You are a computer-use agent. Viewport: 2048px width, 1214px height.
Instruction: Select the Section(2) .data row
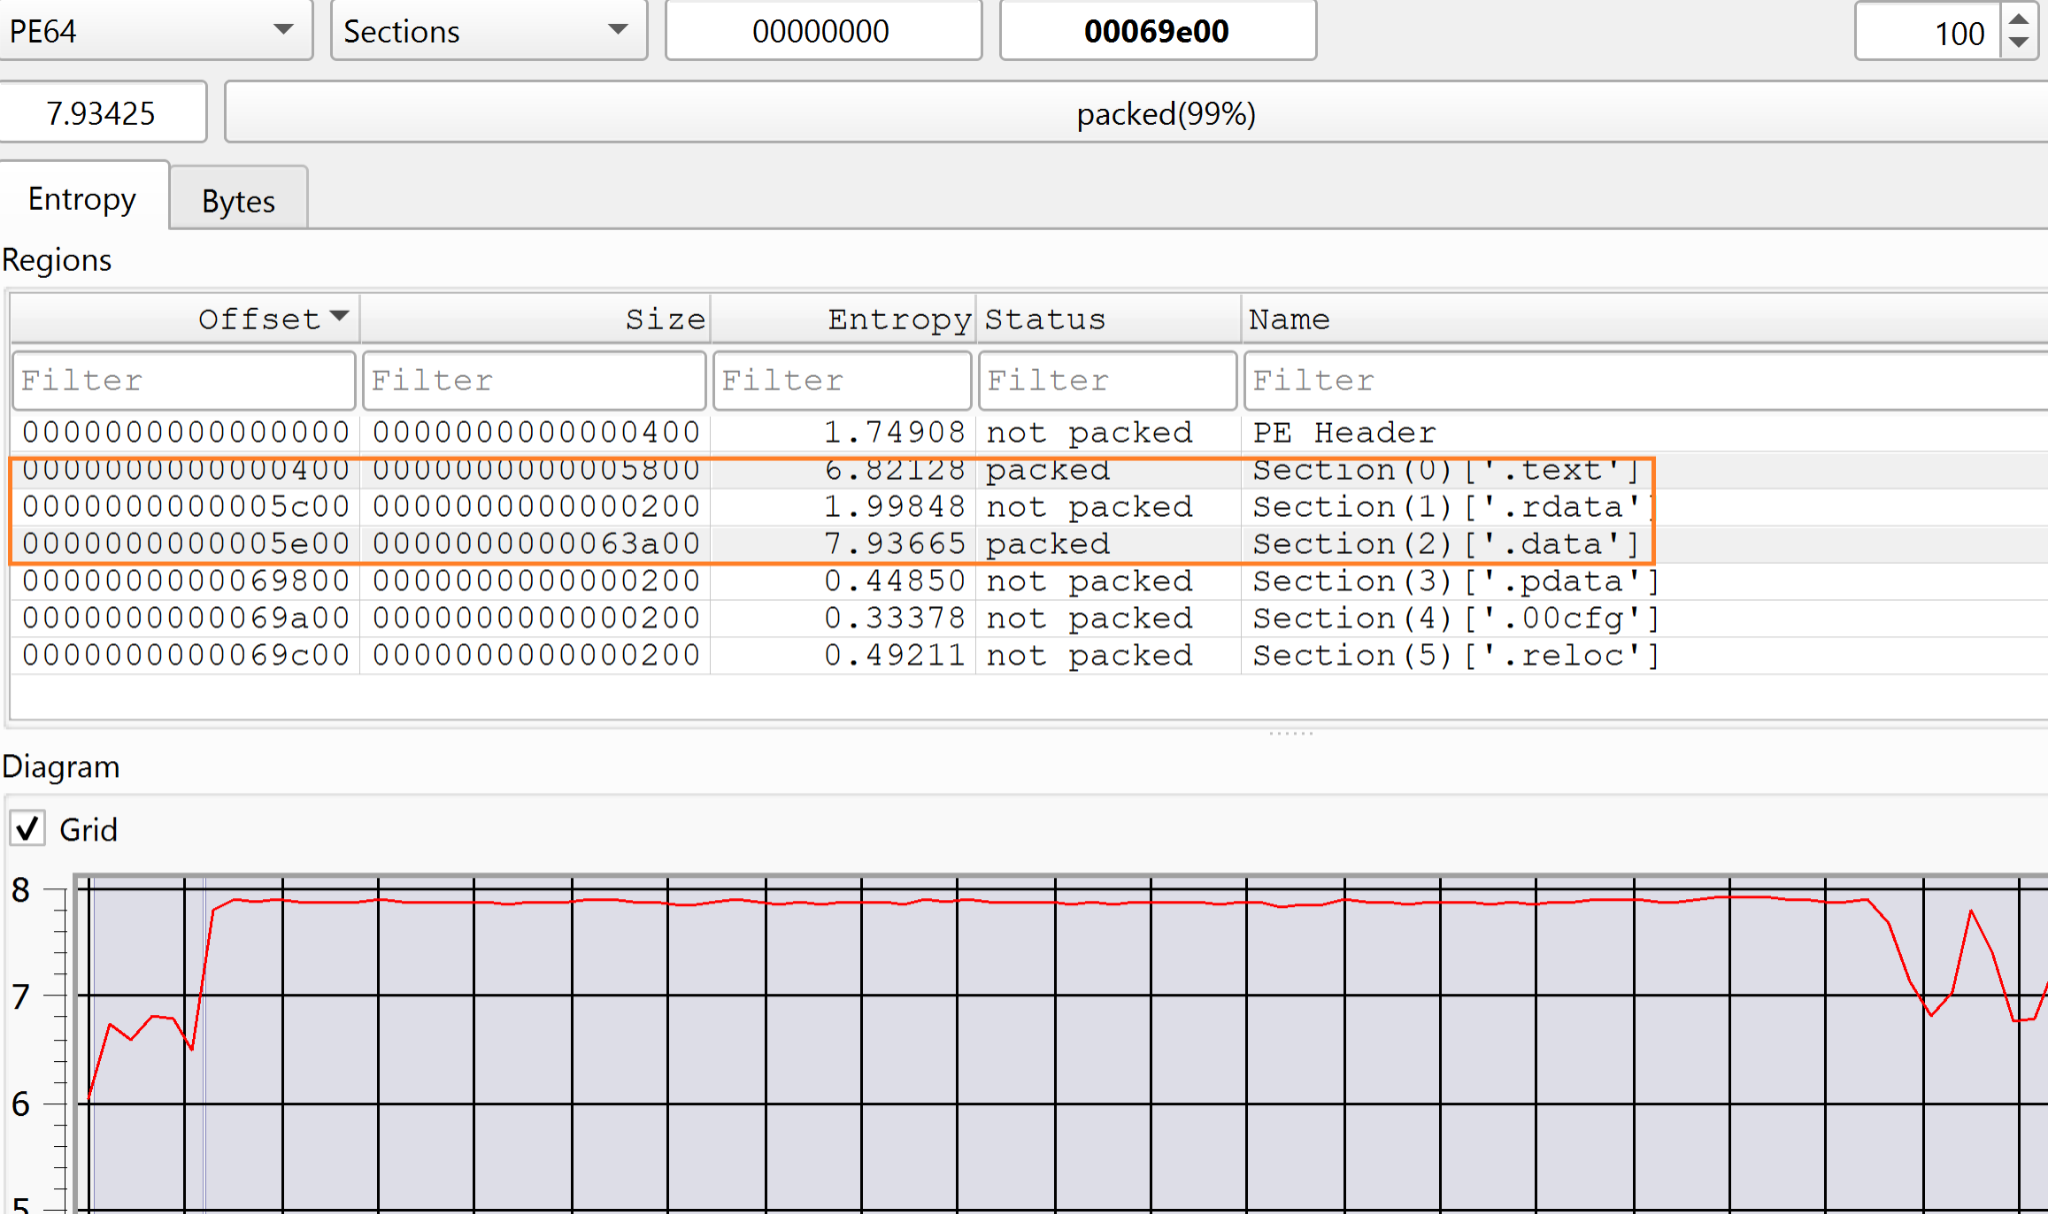tap(1445, 544)
